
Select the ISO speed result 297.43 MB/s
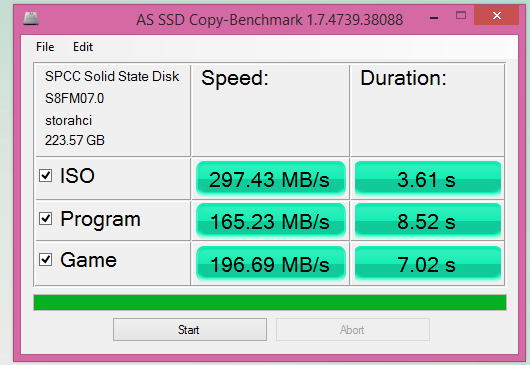point(270,178)
